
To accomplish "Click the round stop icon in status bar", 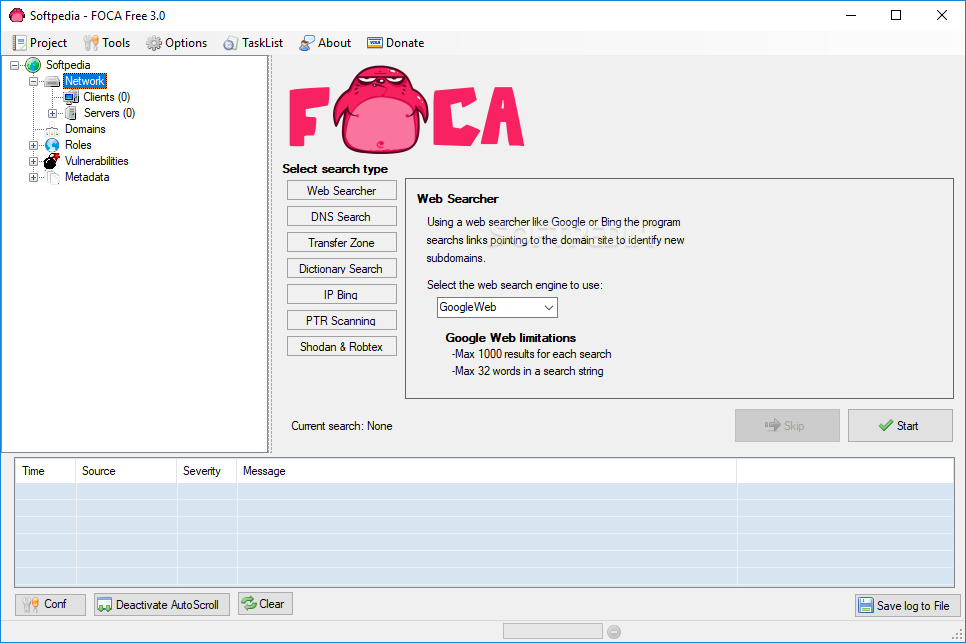I will point(614,632).
